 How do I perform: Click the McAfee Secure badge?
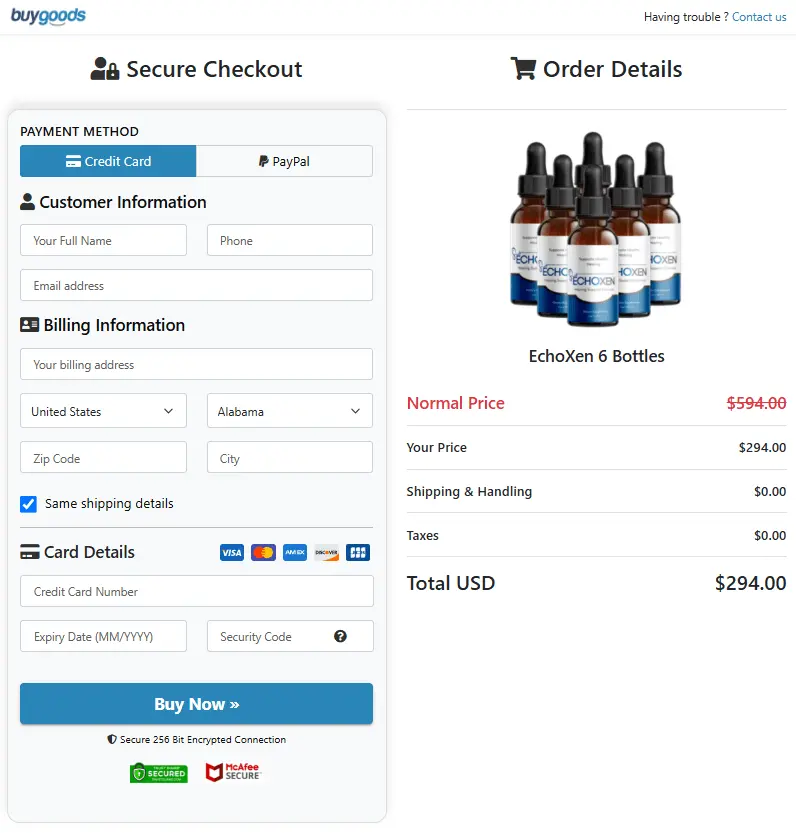tap(232, 771)
